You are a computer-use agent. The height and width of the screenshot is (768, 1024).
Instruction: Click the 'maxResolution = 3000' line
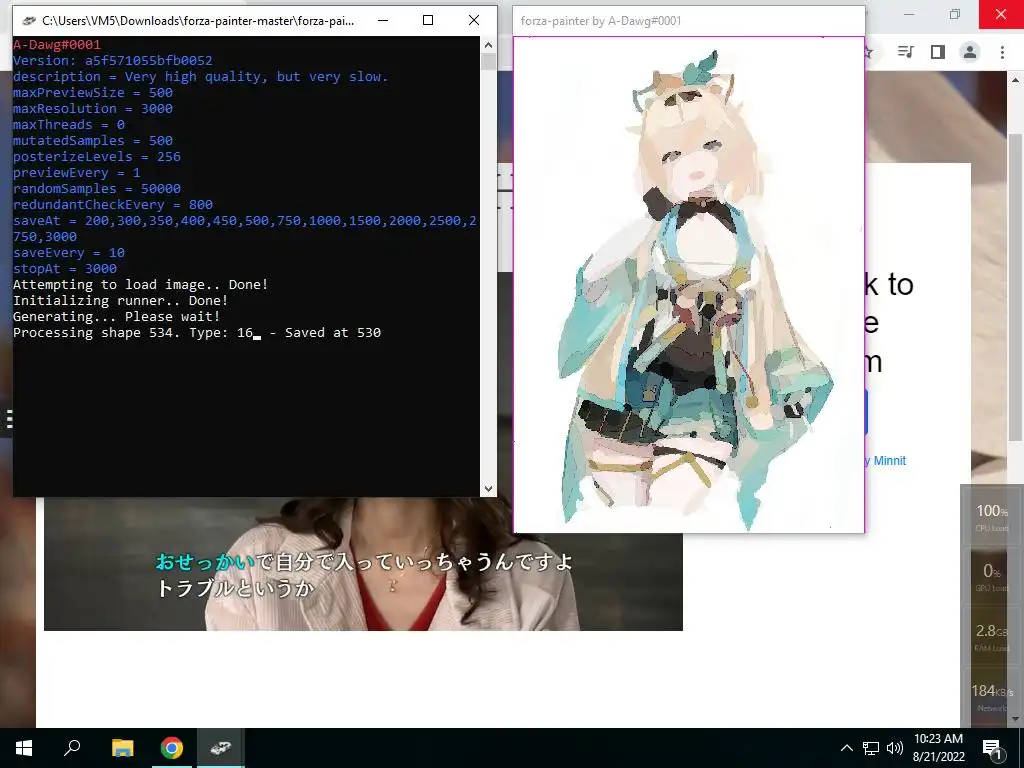(93, 108)
